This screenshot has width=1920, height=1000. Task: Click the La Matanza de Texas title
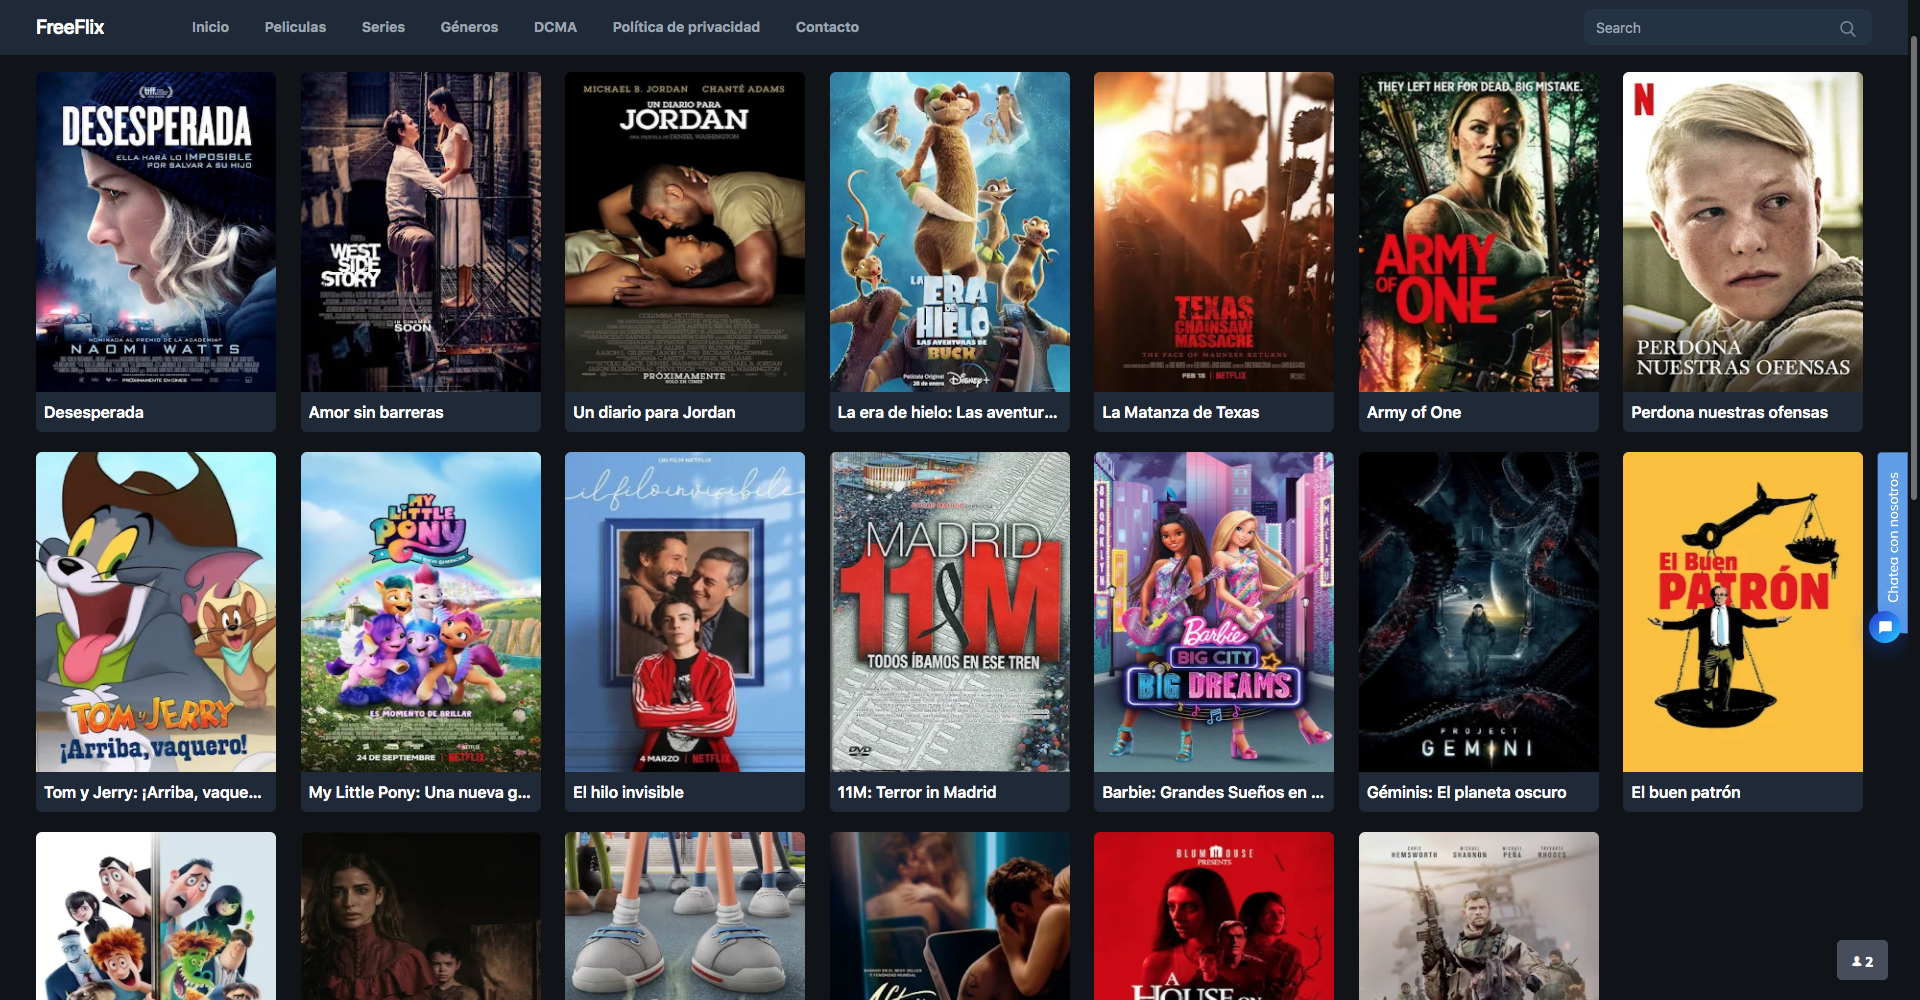click(1180, 412)
